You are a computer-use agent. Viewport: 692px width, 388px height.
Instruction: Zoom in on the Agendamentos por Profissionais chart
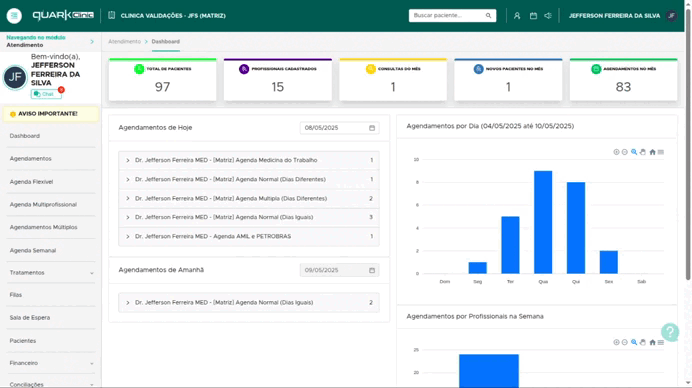coord(616,342)
